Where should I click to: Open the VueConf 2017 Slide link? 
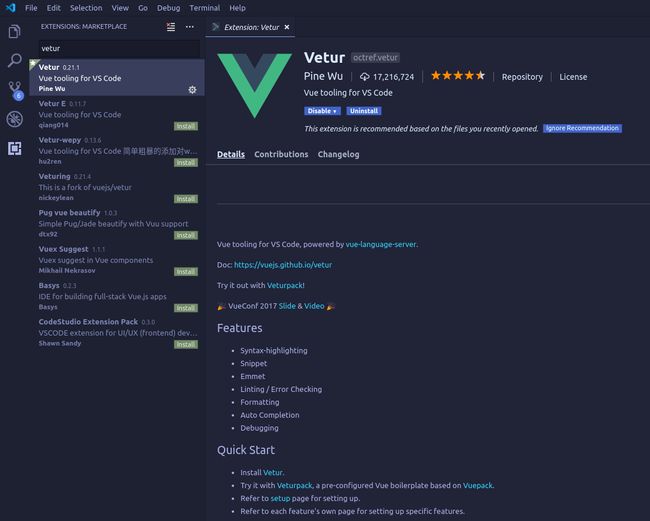point(287,306)
